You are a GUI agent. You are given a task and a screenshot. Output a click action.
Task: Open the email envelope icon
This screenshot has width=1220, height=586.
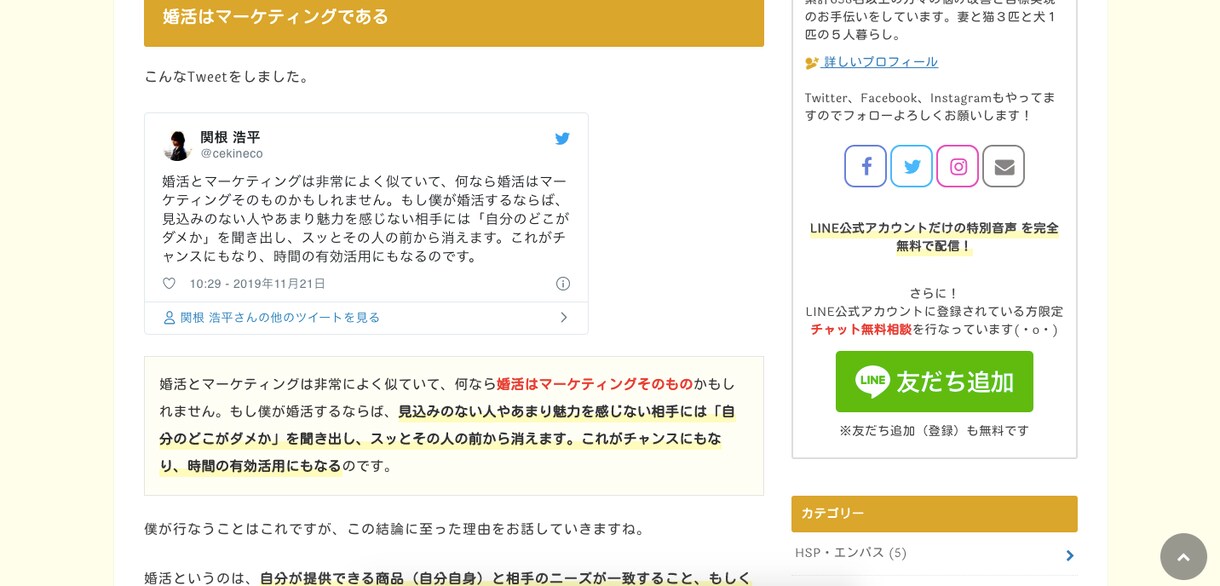pos(1003,166)
